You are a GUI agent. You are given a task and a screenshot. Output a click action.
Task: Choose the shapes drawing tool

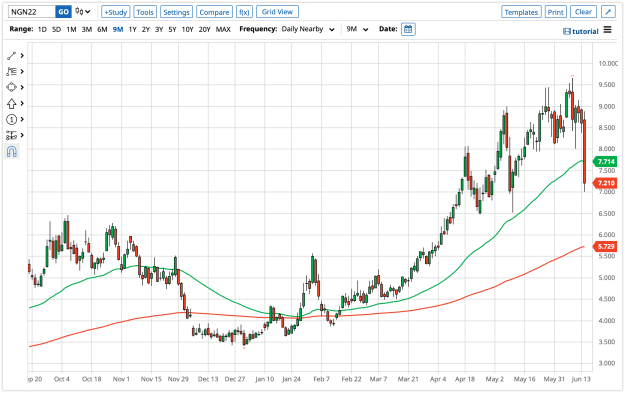(11, 87)
